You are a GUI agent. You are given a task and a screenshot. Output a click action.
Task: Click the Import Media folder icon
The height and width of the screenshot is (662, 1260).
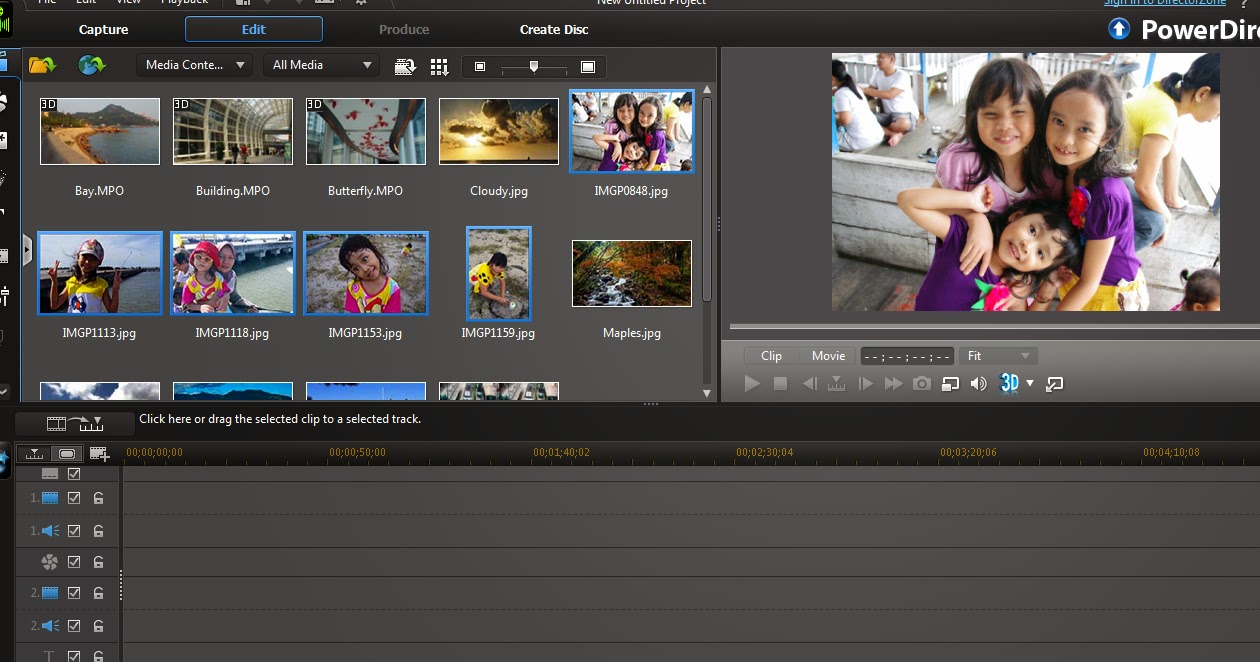tap(42, 66)
